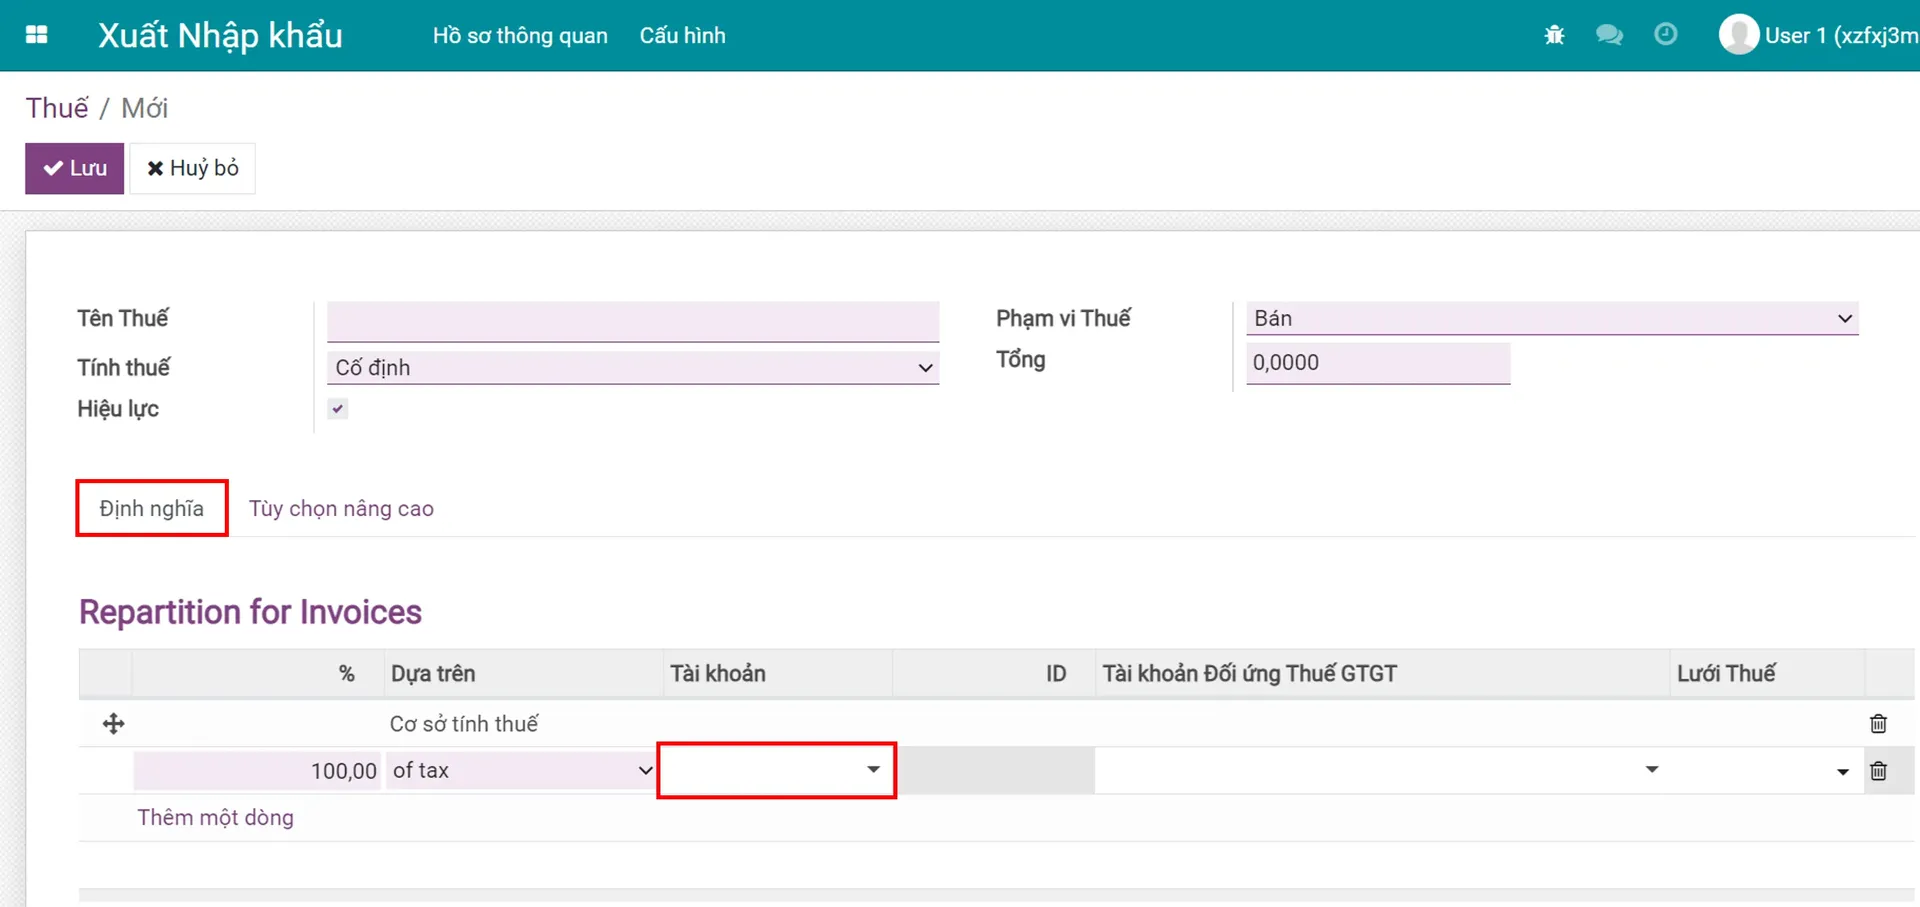Delete the 'of tax' repartition row

[1879, 771]
